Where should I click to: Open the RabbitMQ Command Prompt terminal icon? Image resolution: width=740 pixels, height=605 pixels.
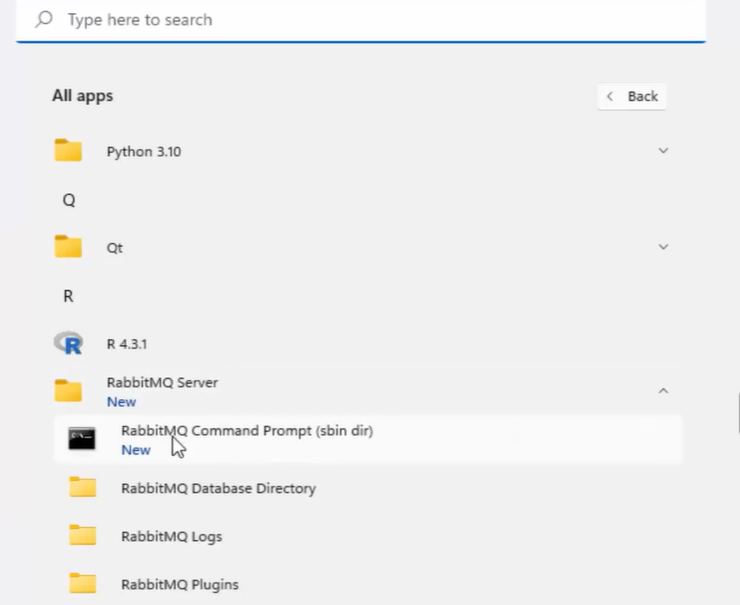coord(82,439)
